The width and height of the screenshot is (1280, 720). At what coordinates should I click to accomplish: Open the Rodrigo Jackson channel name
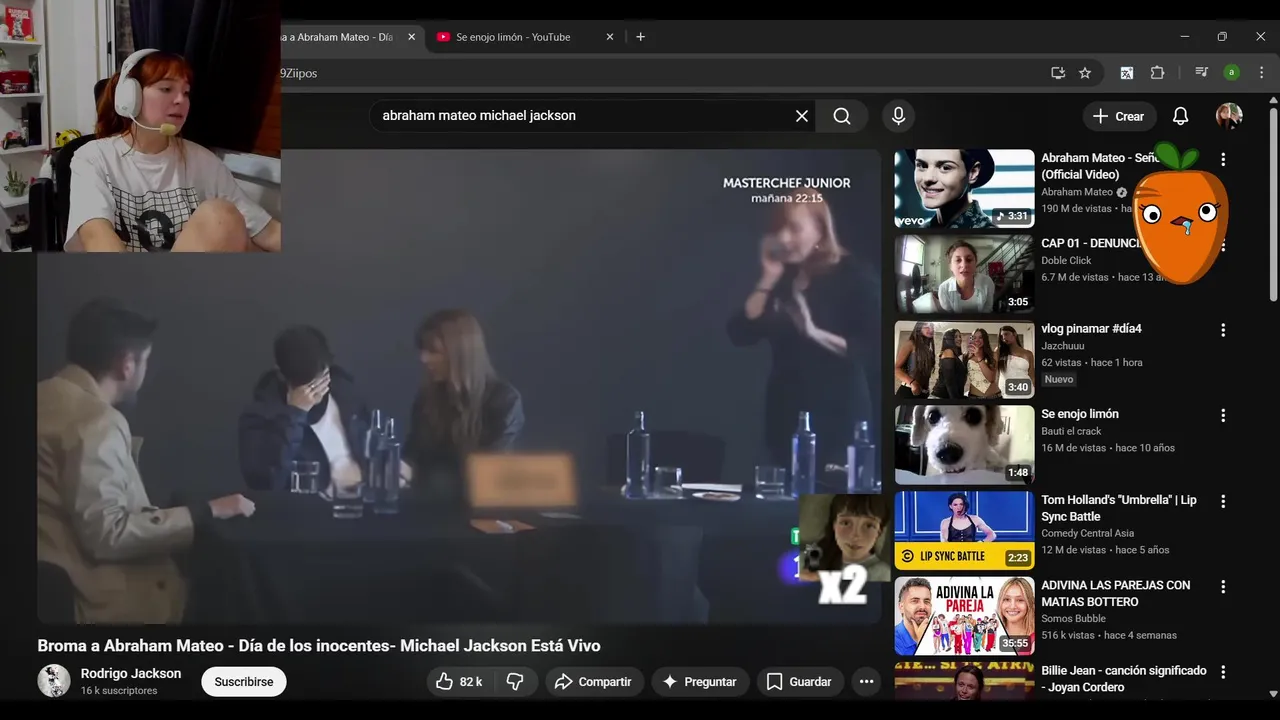click(131, 674)
